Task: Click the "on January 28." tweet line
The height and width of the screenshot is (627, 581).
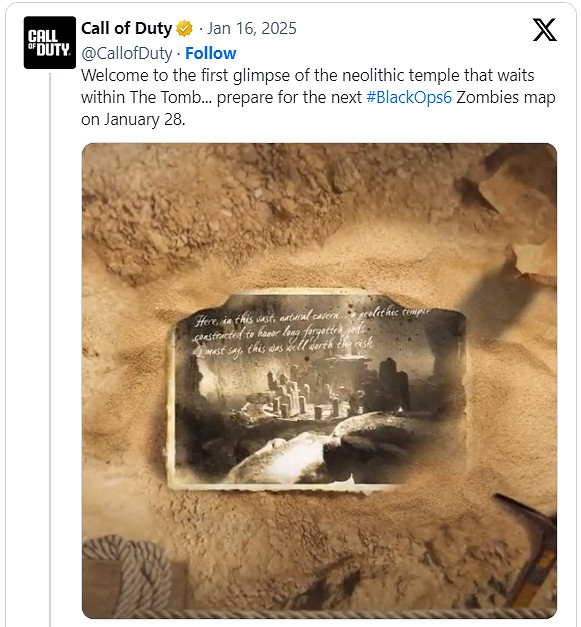Action: click(x=133, y=120)
